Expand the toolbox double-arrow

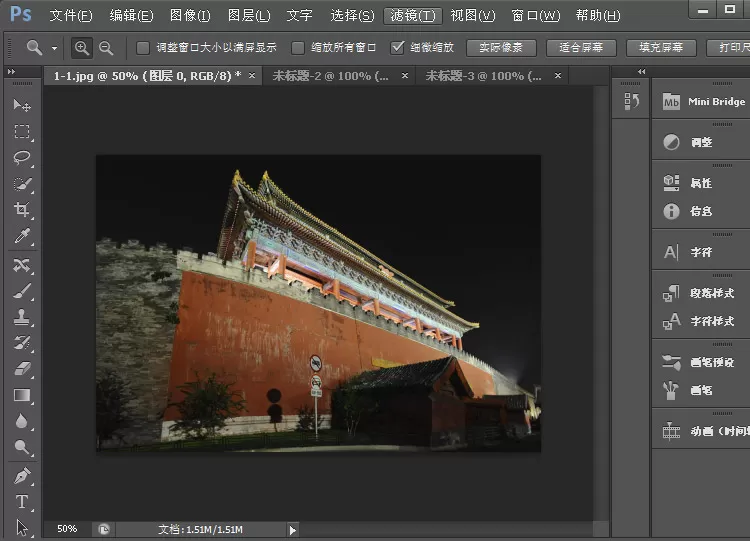click(11, 72)
